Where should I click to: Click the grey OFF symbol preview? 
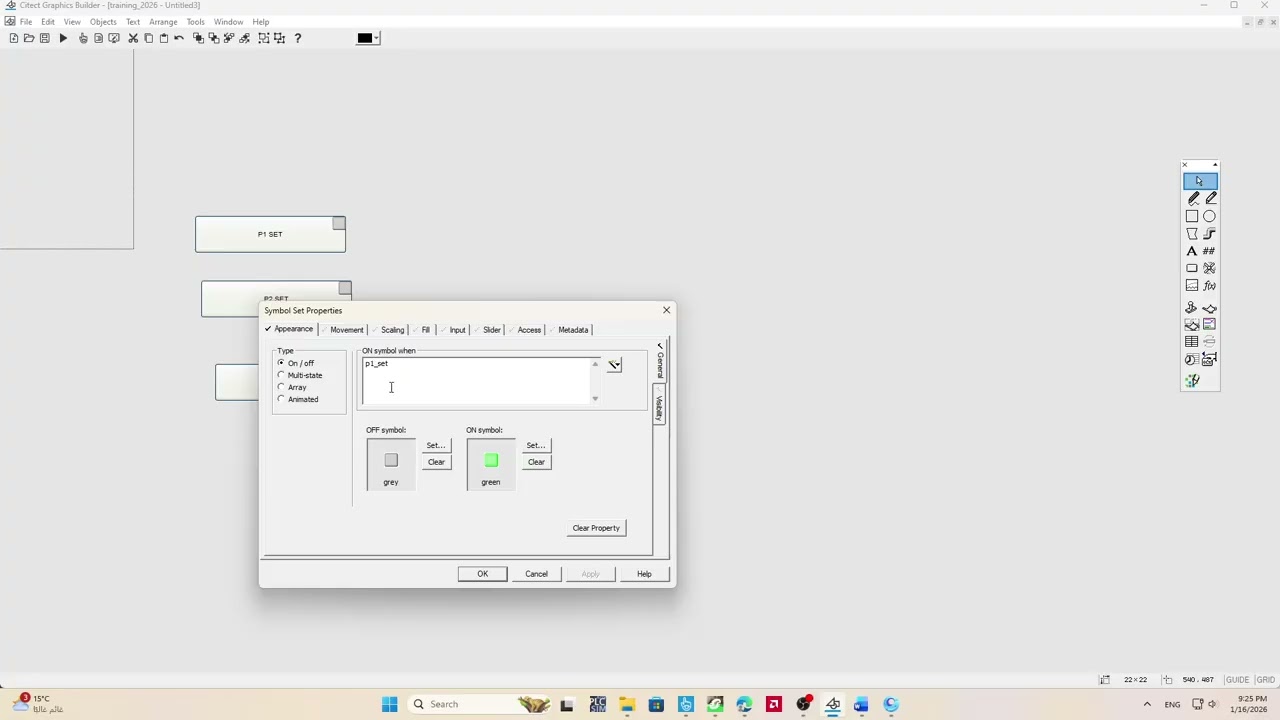391,463
